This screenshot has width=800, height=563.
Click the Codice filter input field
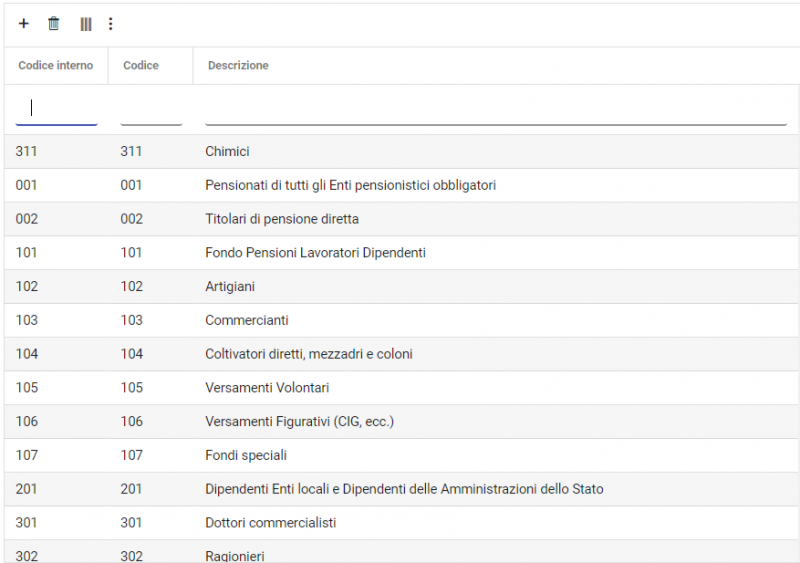point(151,110)
